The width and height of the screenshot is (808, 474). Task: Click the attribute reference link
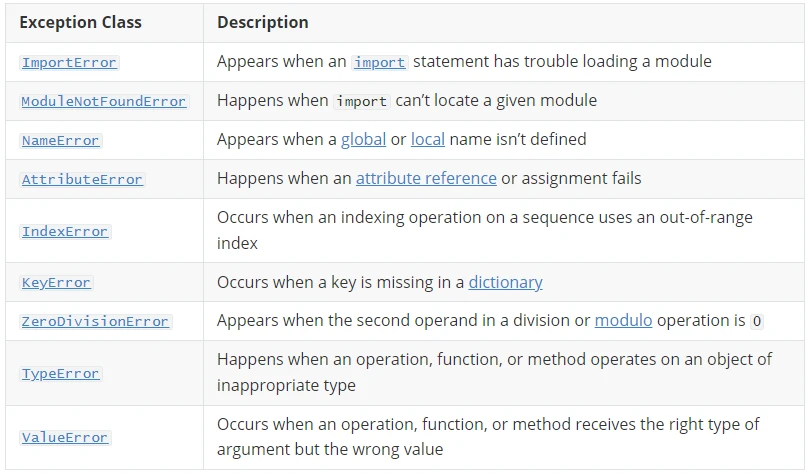[x=426, y=178]
